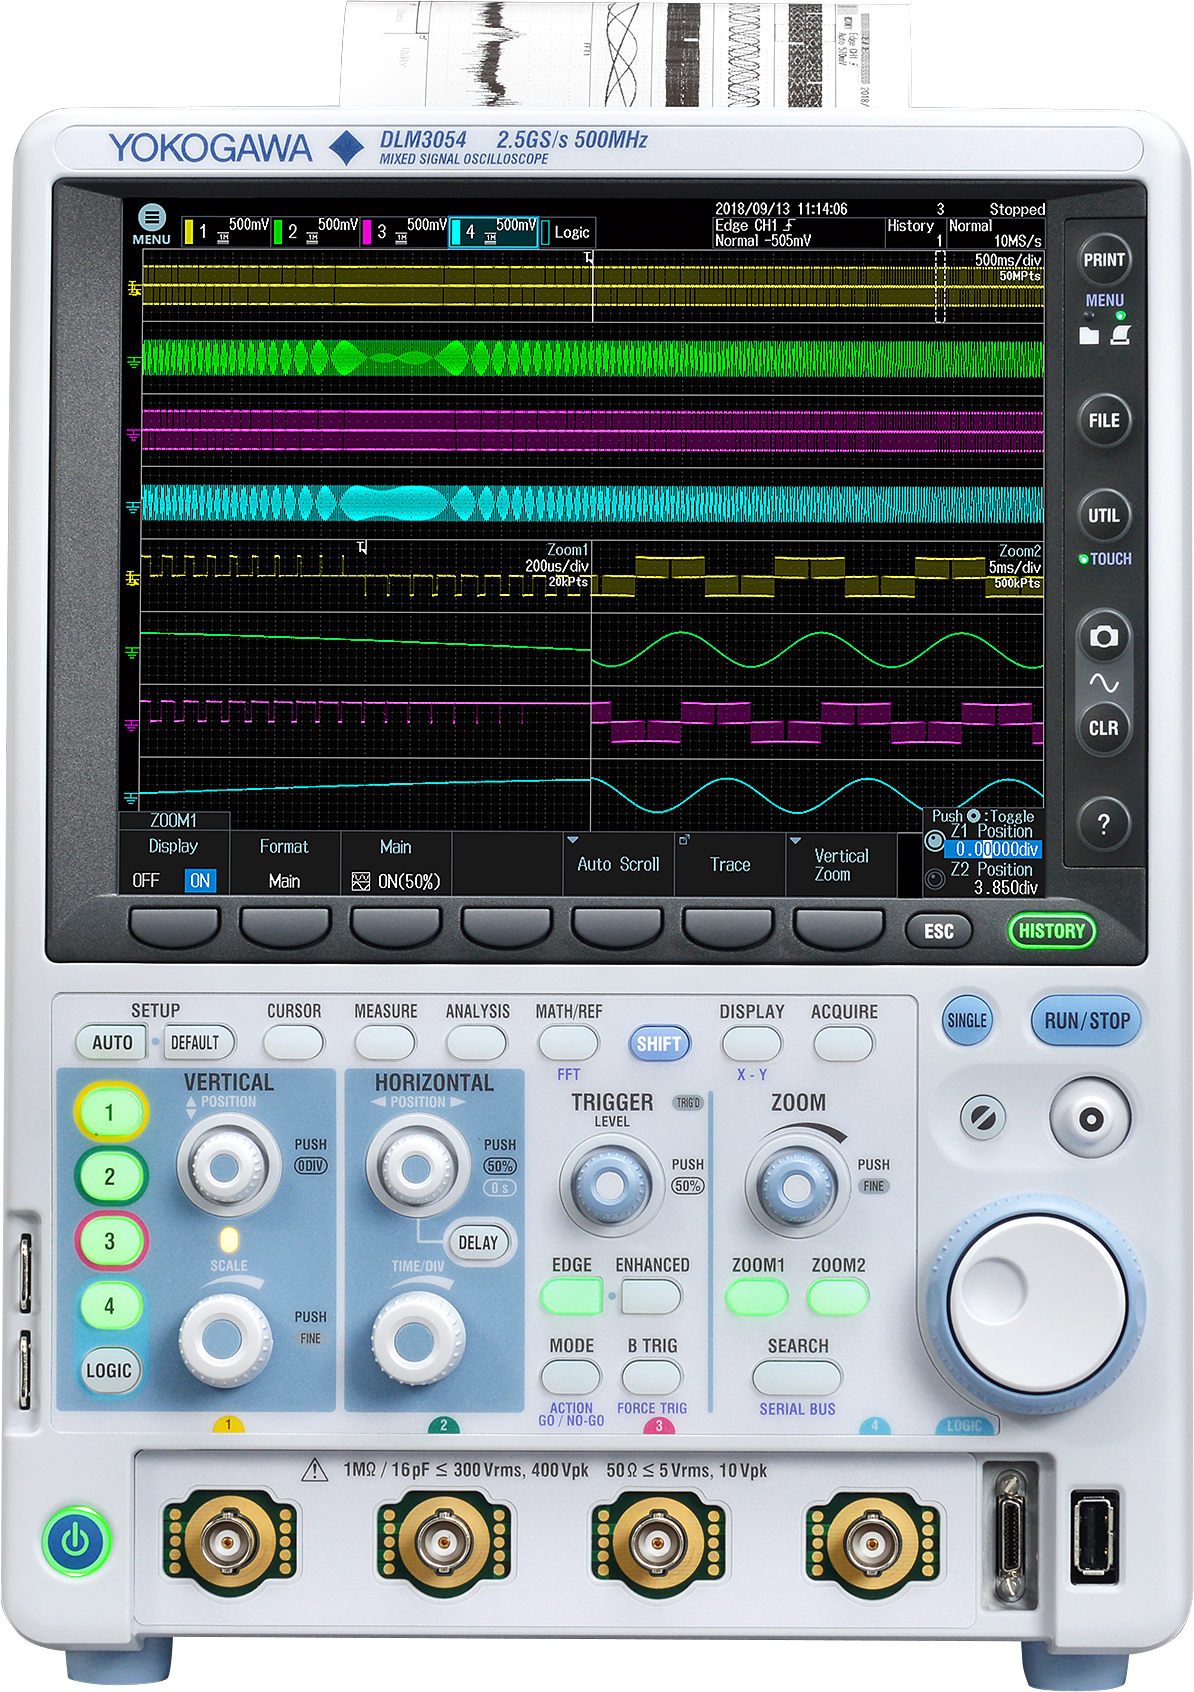1194x1692 pixels.
Task: Expand the Vertical Zoom soft menu
Action: [840, 865]
